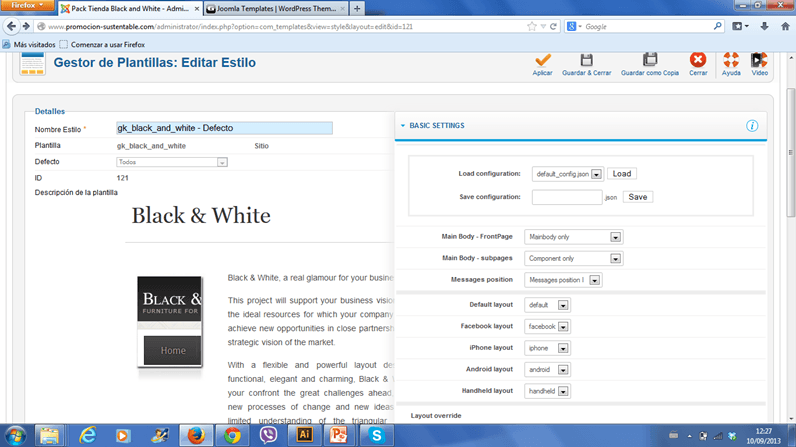Click the Basic Settings info icon
Image resolution: width=796 pixels, height=447 pixels.
click(752, 126)
